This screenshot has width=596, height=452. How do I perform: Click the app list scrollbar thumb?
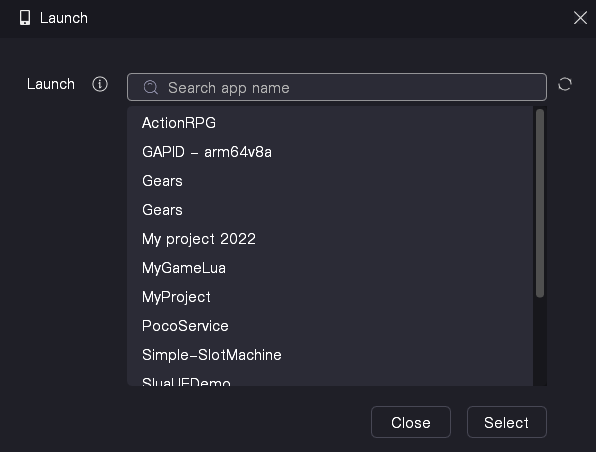[x=540, y=203]
